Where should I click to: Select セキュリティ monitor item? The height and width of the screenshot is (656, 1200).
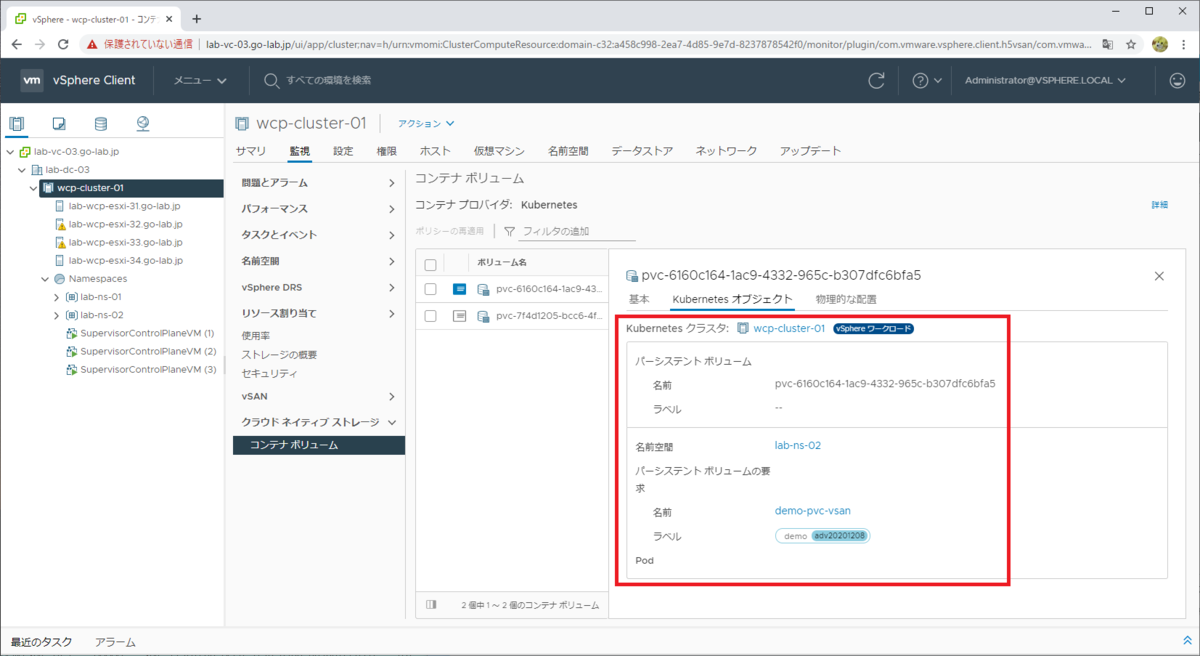click(x=269, y=373)
